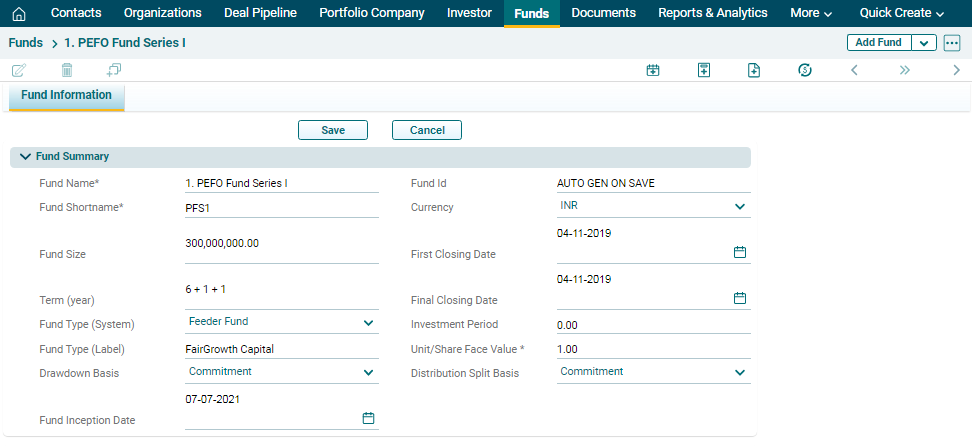The width and height of the screenshot is (972, 446).
Task: Expand the Fund Type (System) dropdown
Action: (368, 323)
